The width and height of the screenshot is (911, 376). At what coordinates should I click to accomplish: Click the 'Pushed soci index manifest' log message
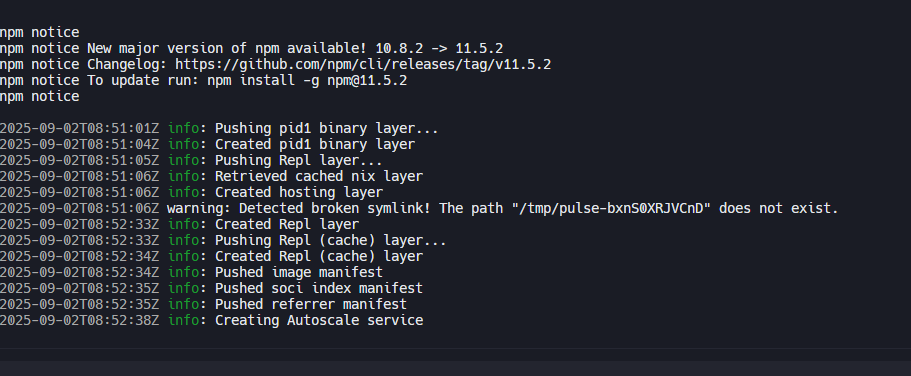point(319,288)
